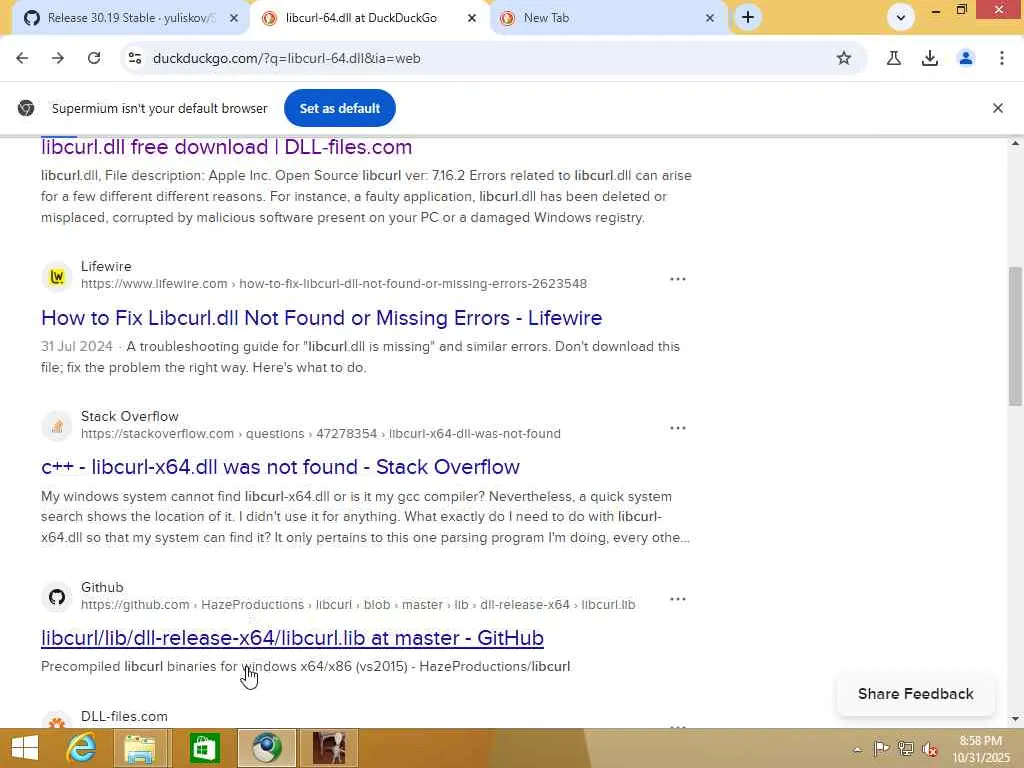Open more options for Github result
Image resolution: width=1024 pixels, height=768 pixels.
click(678, 600)
